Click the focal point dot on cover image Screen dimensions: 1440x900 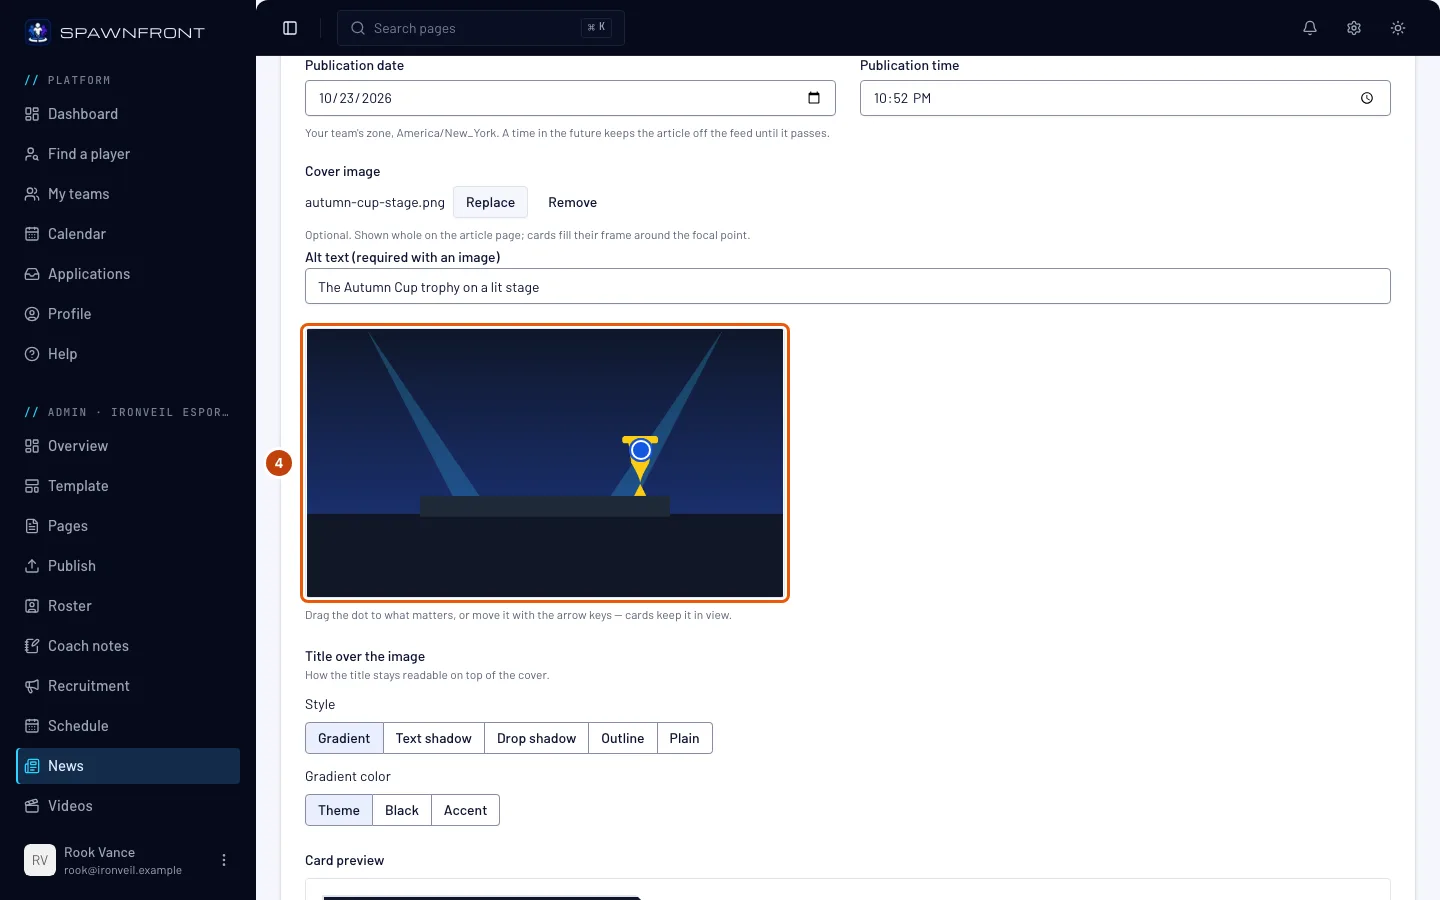[x=641, y=450]
